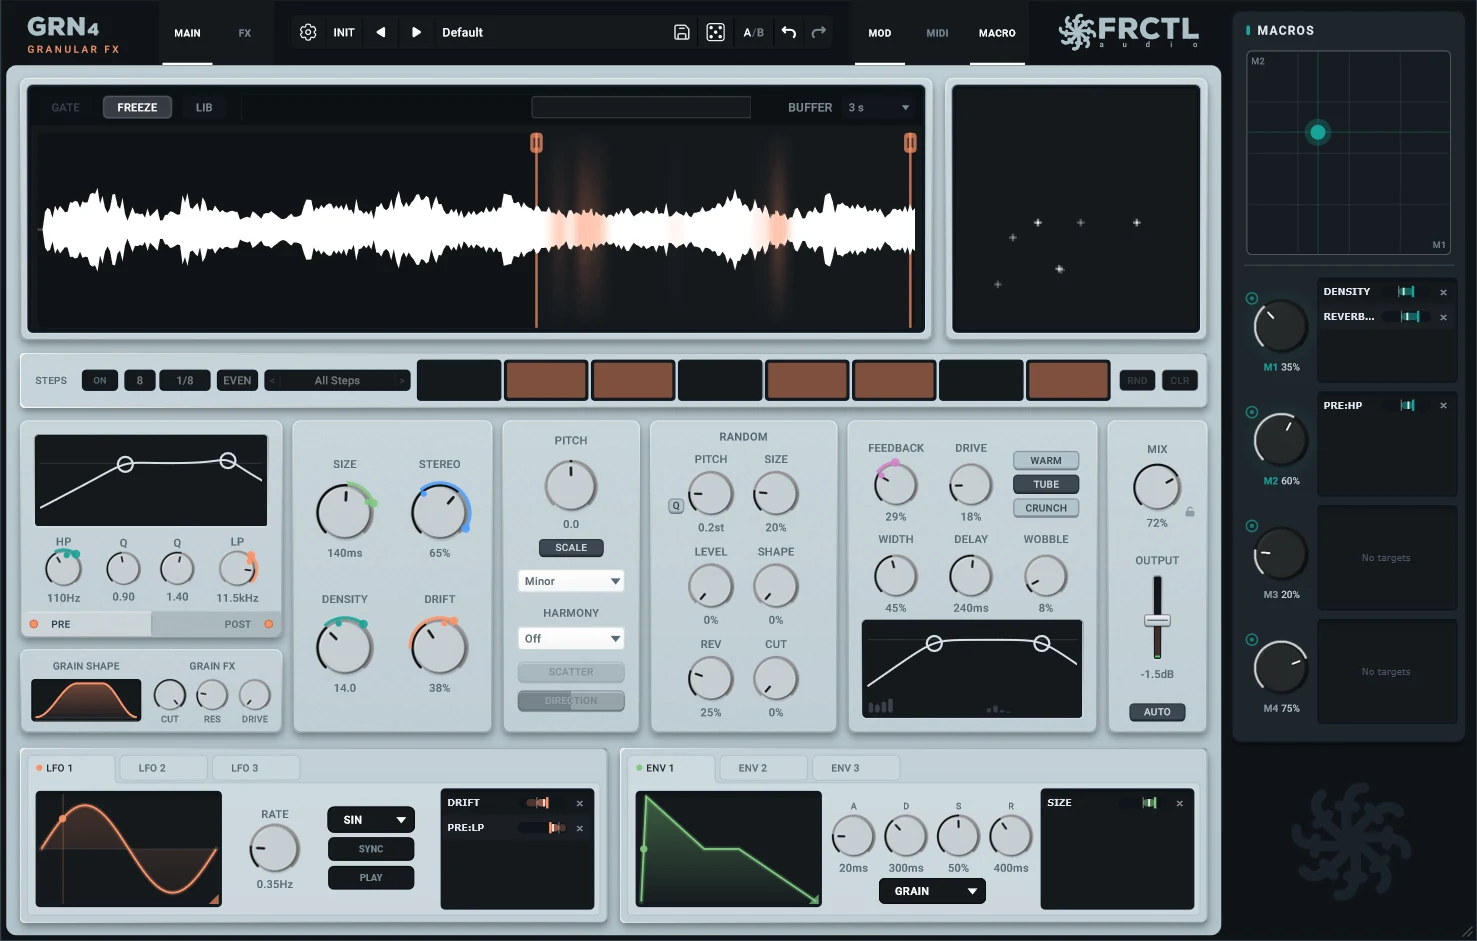Remove the PRE:HP target from macro M2
This screenshot has height=941, width=1477.
[1443, 406]
